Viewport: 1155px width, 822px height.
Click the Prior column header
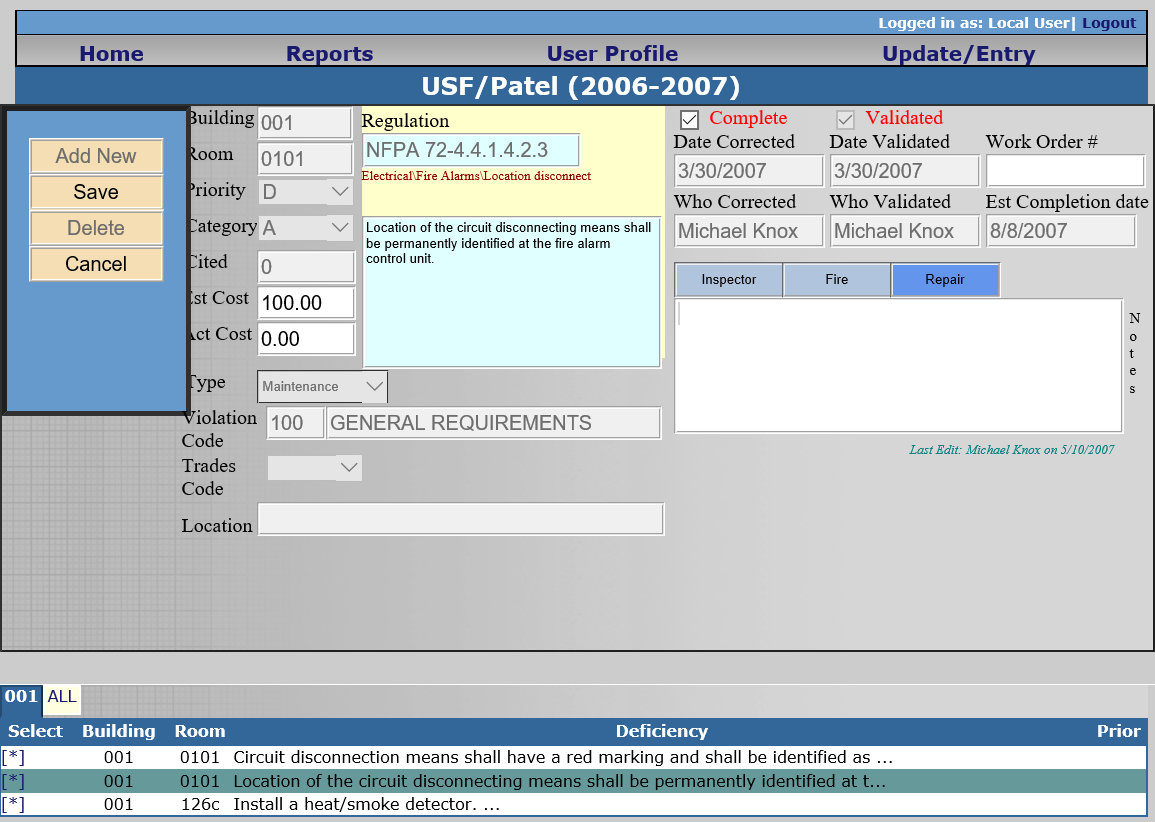(1118, 731)
